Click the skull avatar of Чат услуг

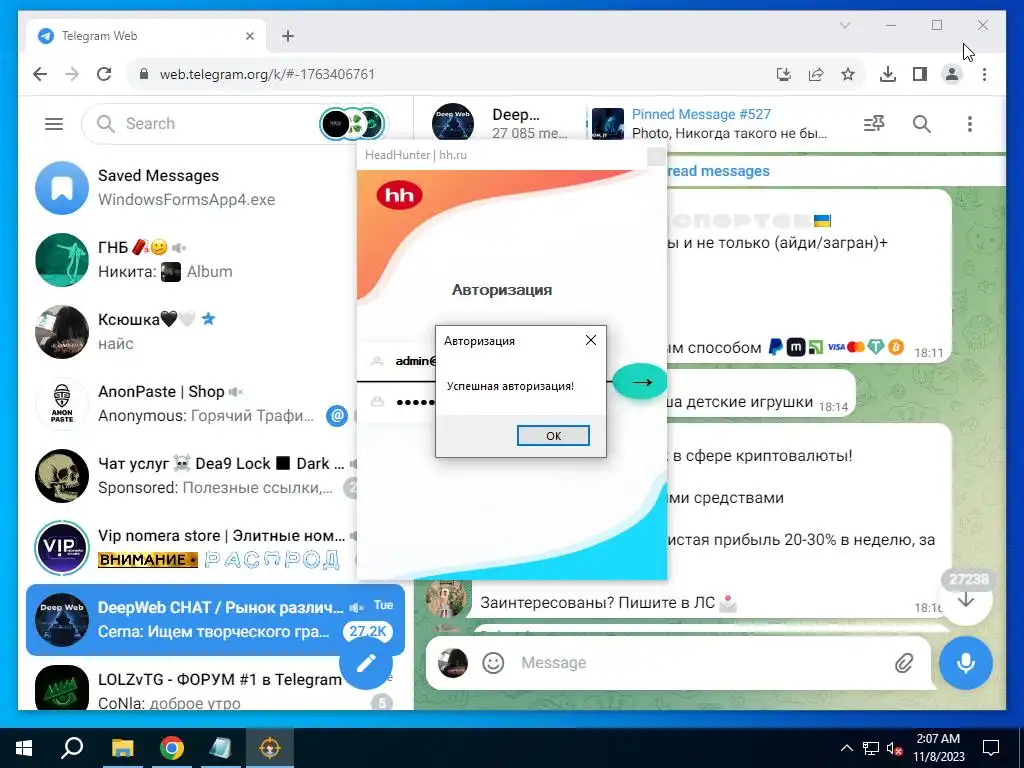(62, 475)
